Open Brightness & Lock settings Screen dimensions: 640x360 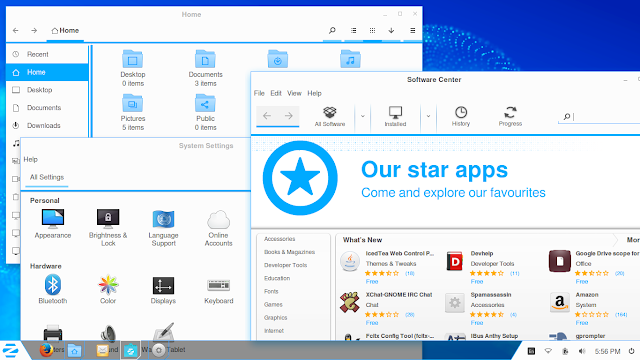(x=108, y=227)
